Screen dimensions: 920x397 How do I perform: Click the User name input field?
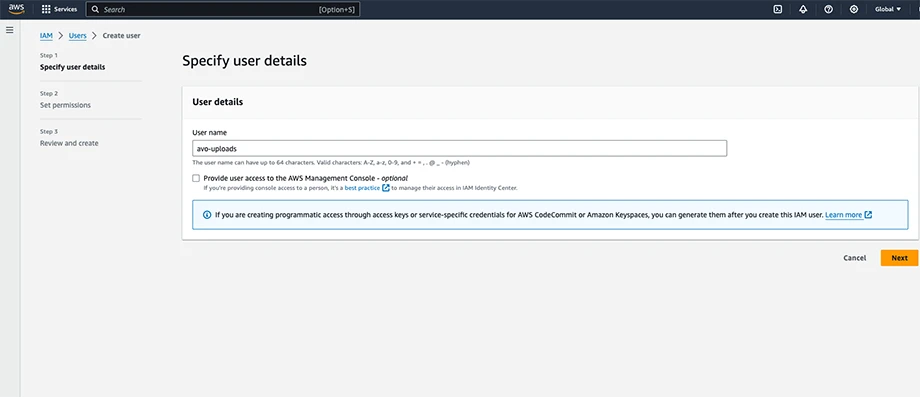pyautogui.click(x=459, y=148)
